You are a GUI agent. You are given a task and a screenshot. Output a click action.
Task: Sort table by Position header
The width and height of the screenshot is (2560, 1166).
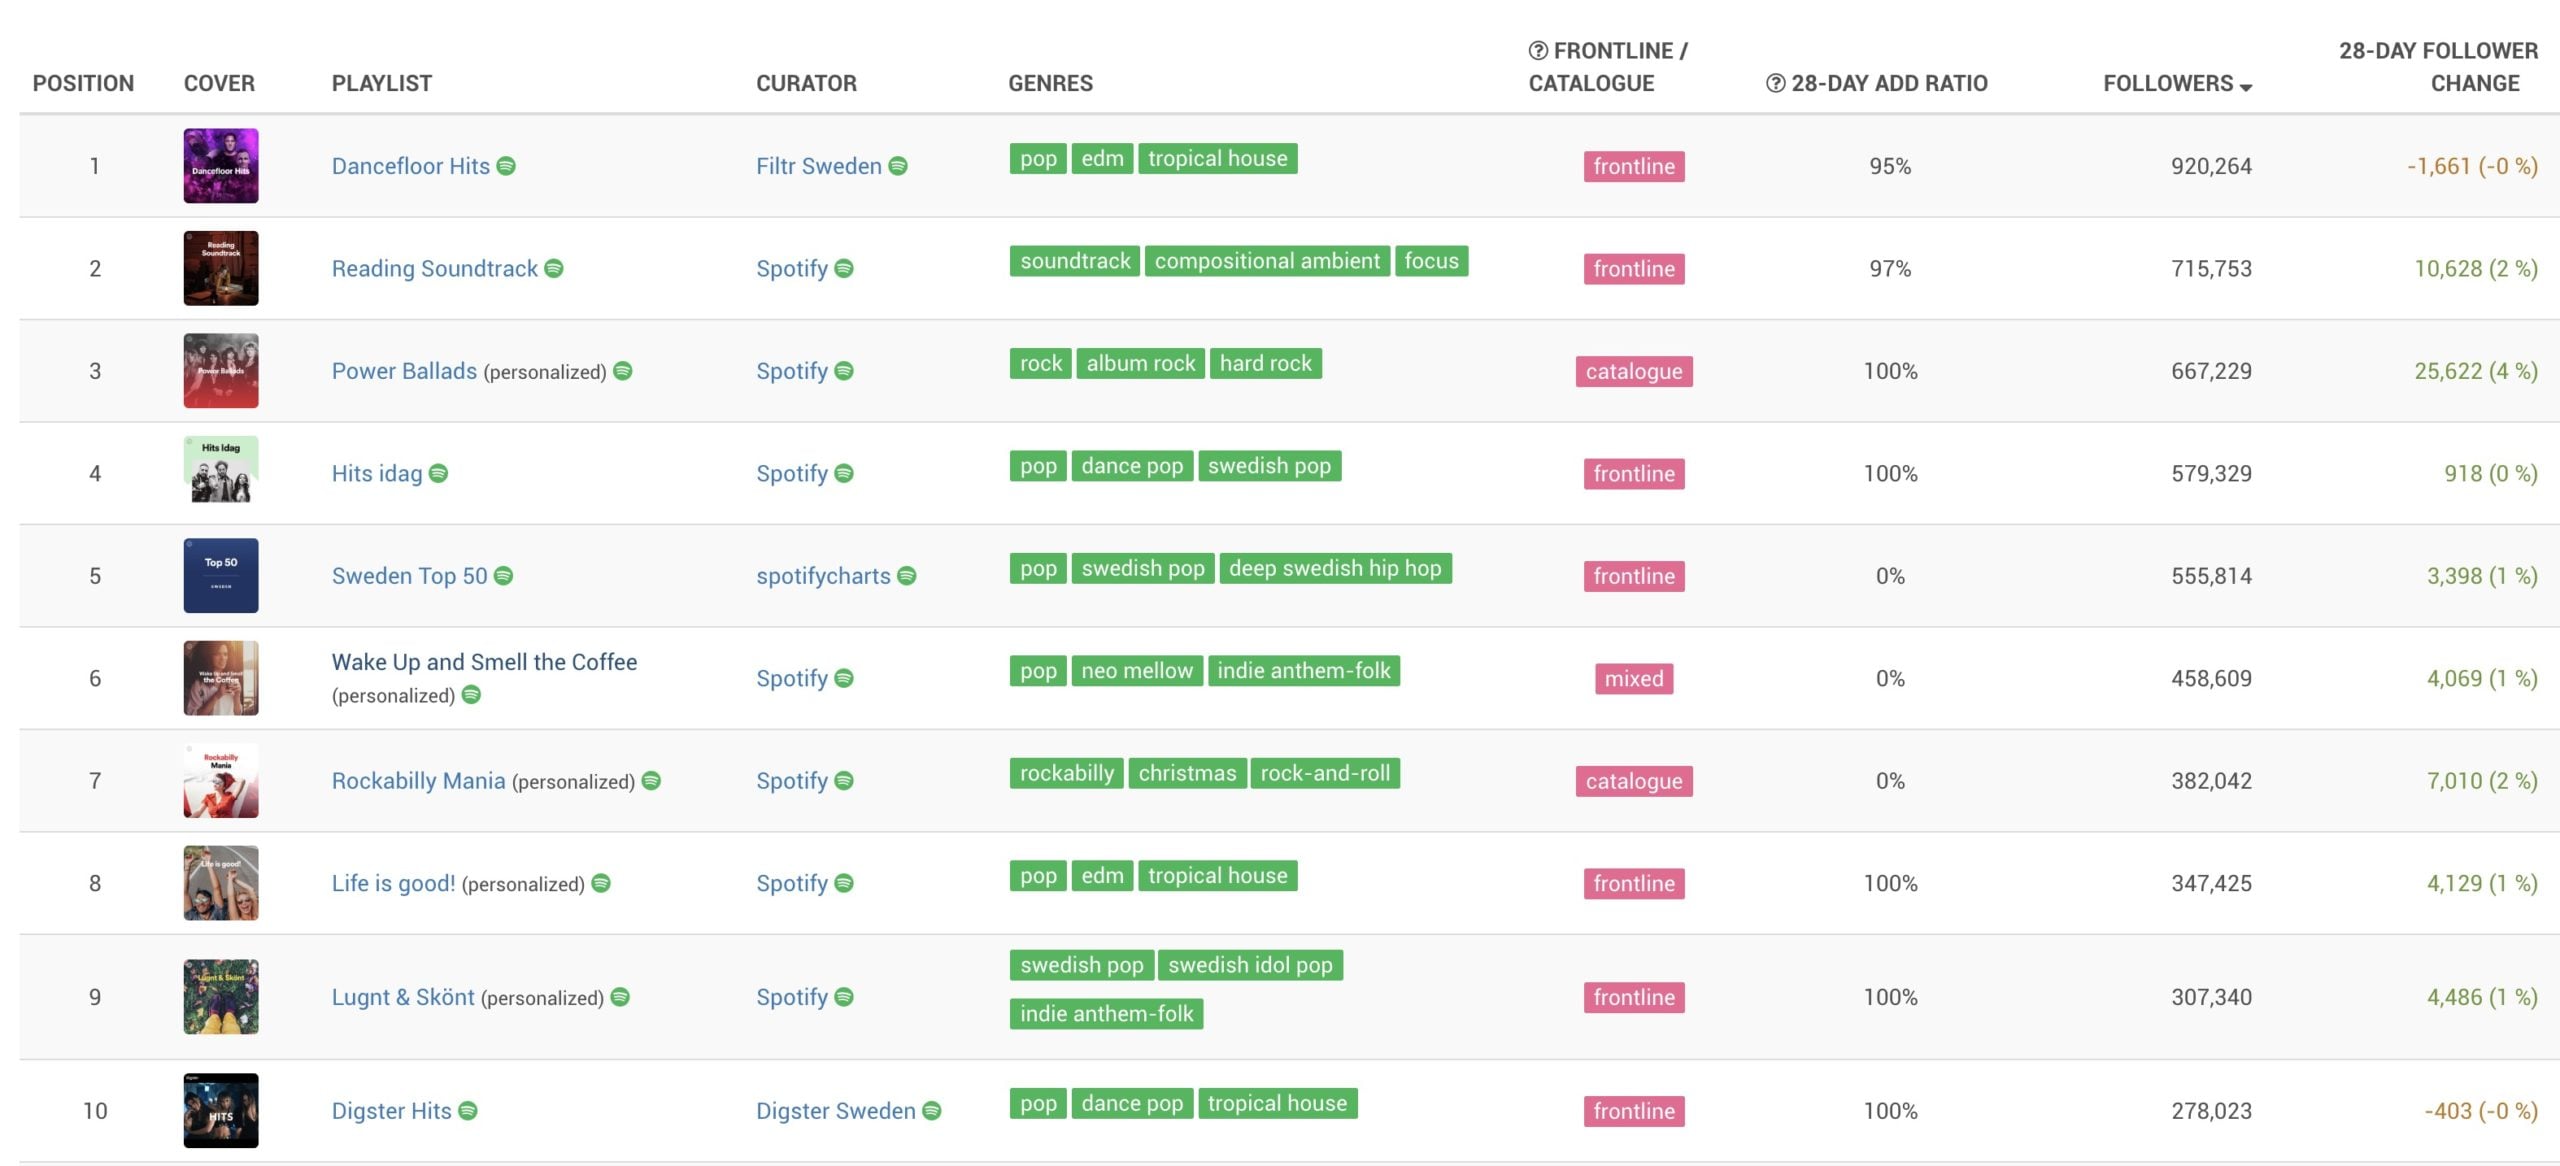(83, 84)
